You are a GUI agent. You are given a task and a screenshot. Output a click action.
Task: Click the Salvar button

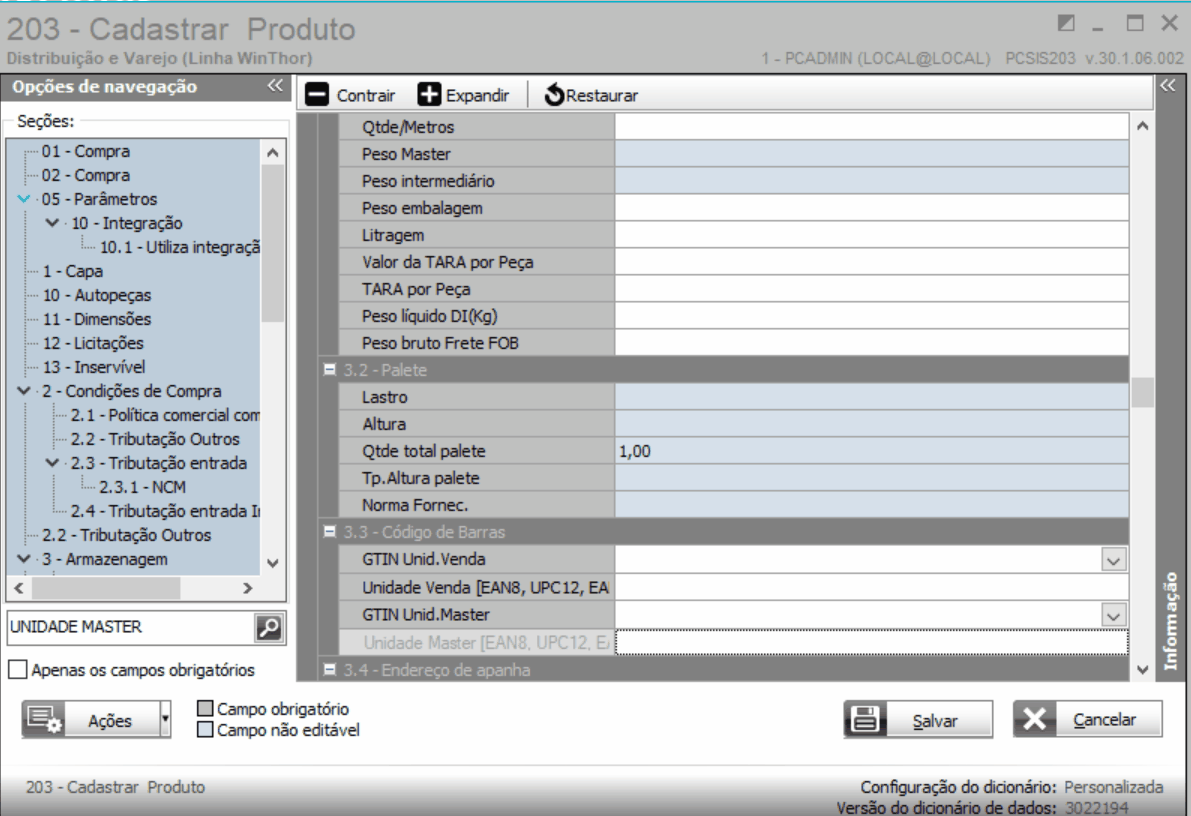918,720
